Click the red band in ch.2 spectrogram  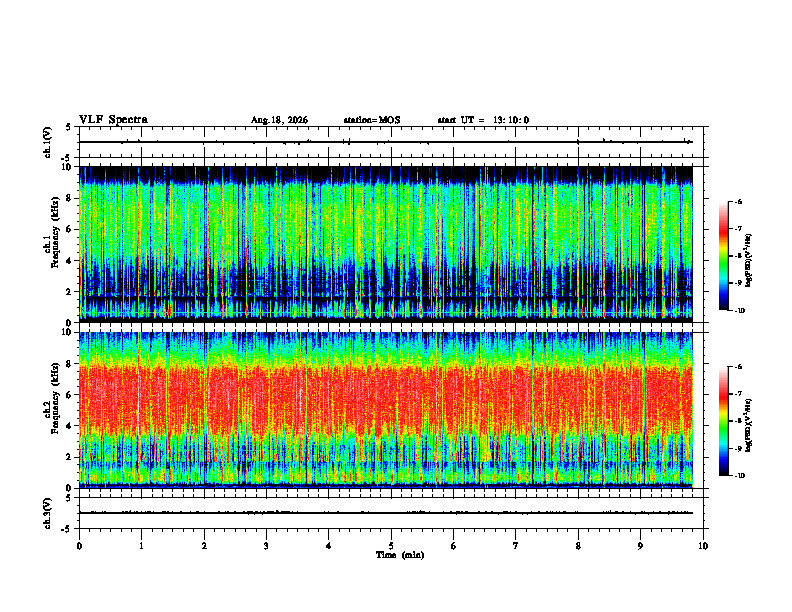tap(386, 399)
